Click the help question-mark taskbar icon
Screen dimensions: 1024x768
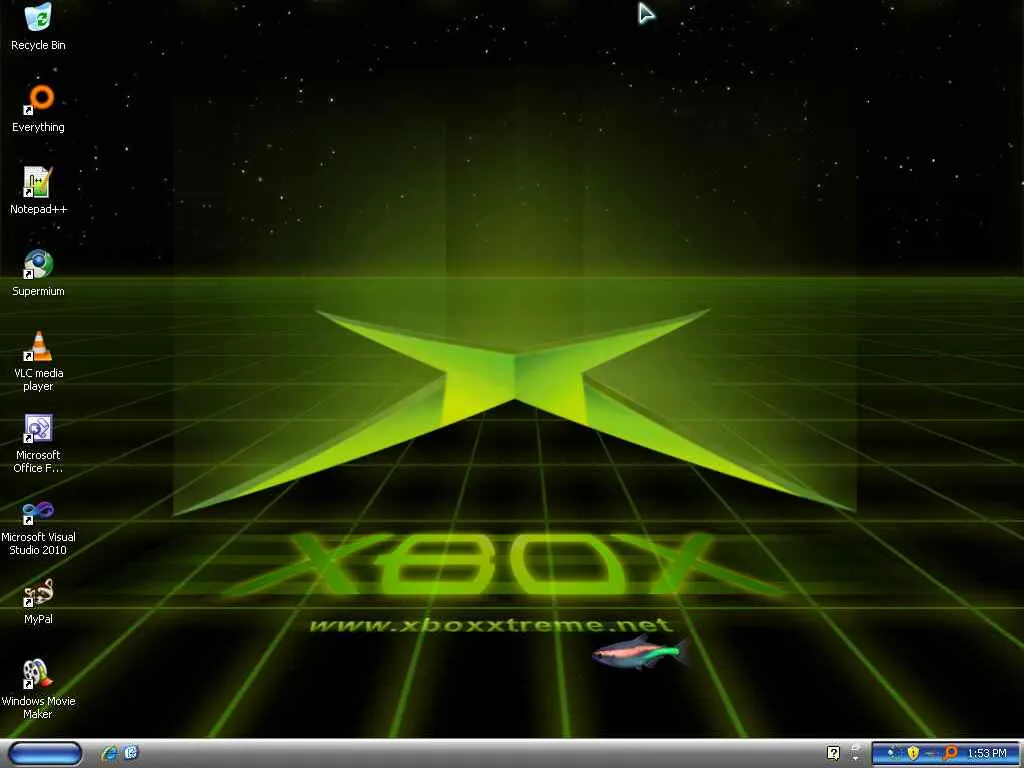pos(833,754)
